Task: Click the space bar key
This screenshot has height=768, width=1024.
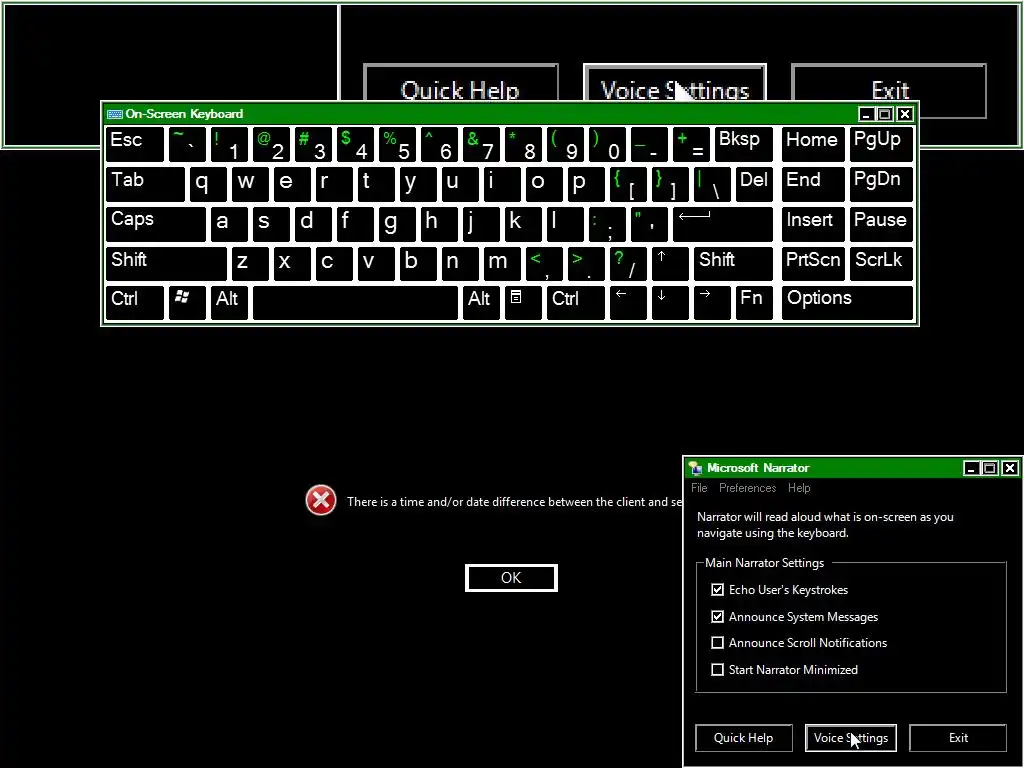Action: (x=355, y=303)
